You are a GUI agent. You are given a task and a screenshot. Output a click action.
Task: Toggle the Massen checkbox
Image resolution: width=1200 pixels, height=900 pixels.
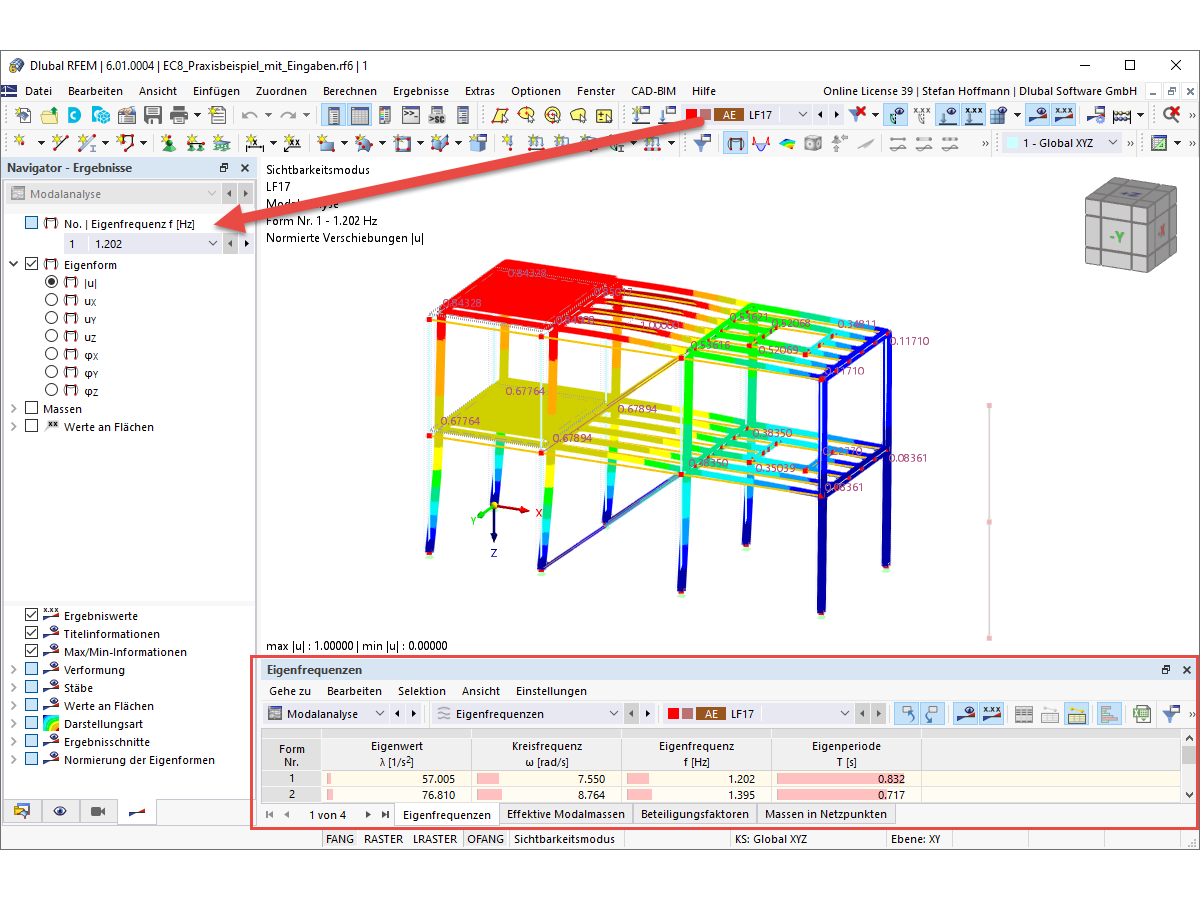click(x=32, y=409)
